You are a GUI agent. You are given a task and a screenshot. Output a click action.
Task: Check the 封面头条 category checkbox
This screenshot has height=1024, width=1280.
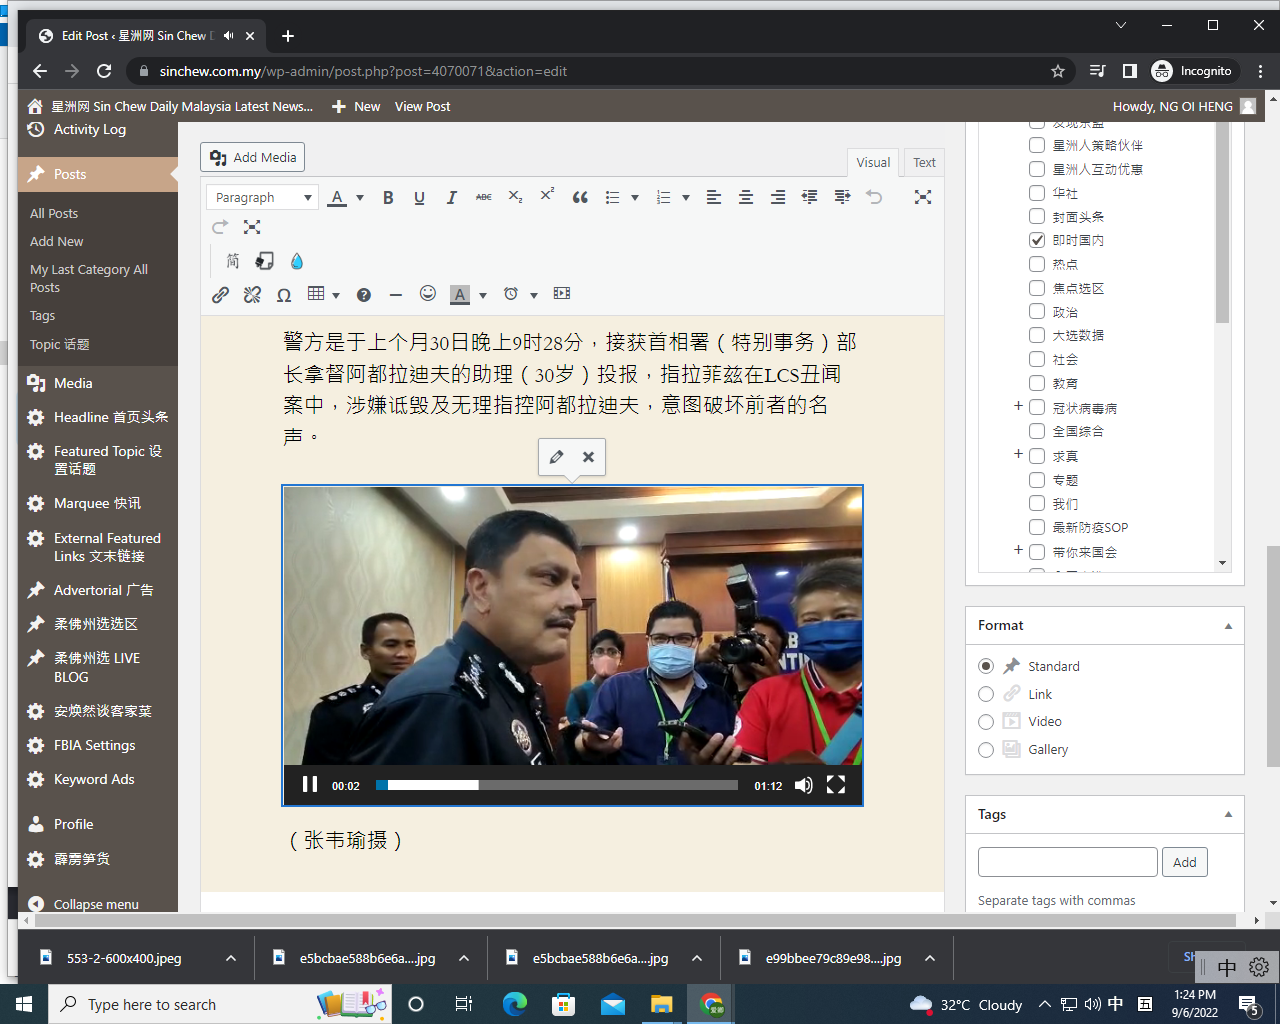[1037, 216]
